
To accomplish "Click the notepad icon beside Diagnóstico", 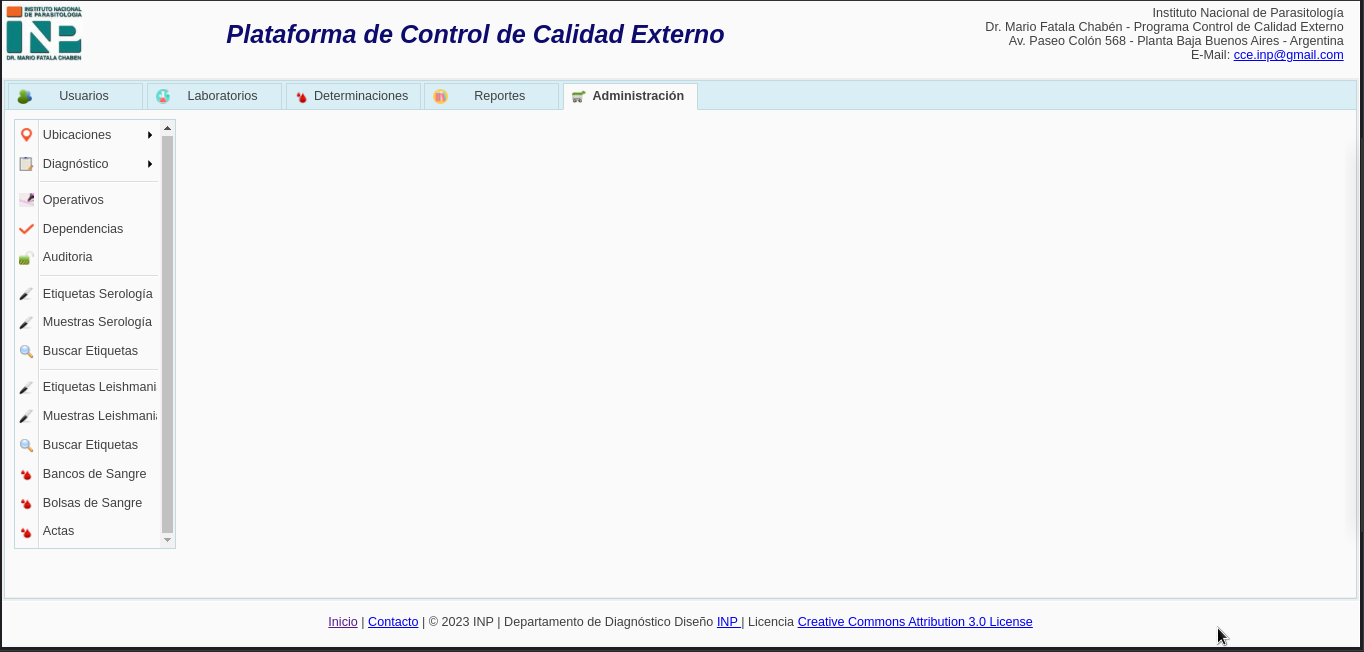I will [26, 164].
